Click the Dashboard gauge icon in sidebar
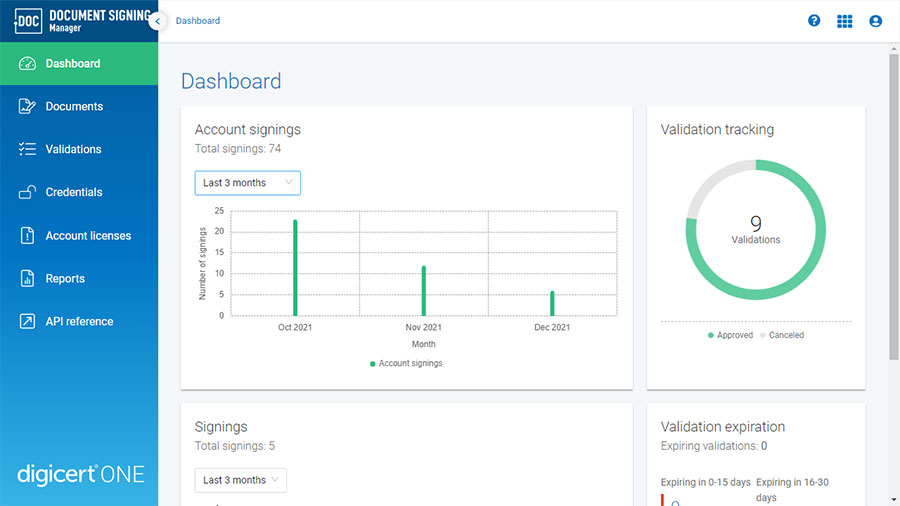The width and height of the screenshot is (900, 506). click(x=27, y=64)
